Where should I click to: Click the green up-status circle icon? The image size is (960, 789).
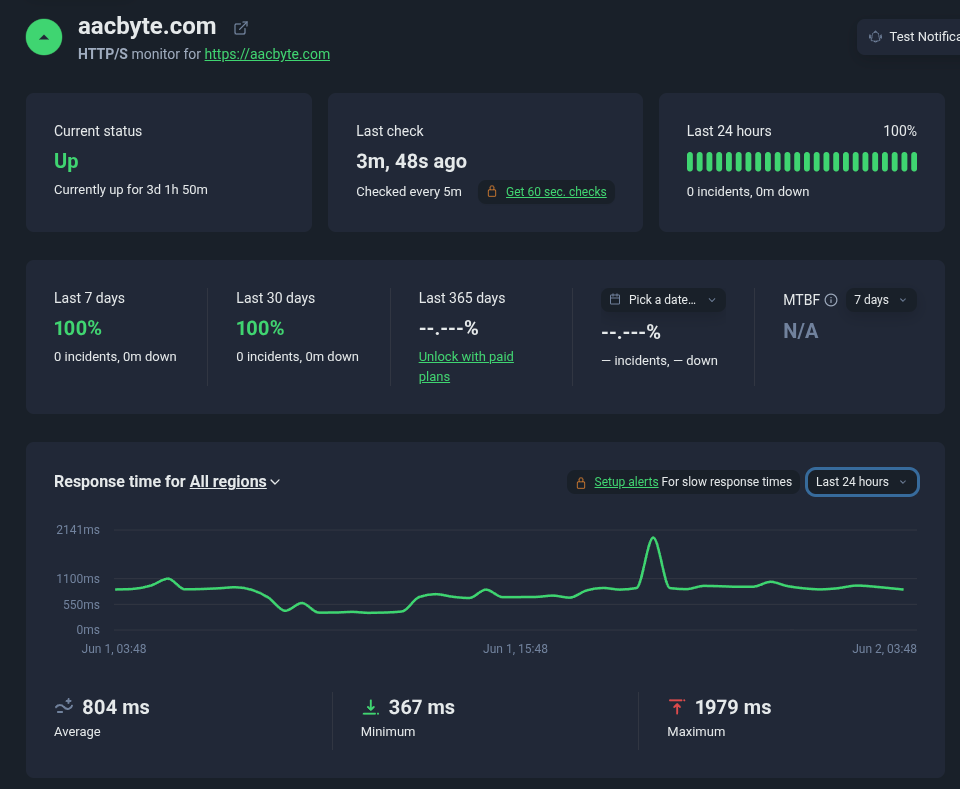(x=43, y=37)
